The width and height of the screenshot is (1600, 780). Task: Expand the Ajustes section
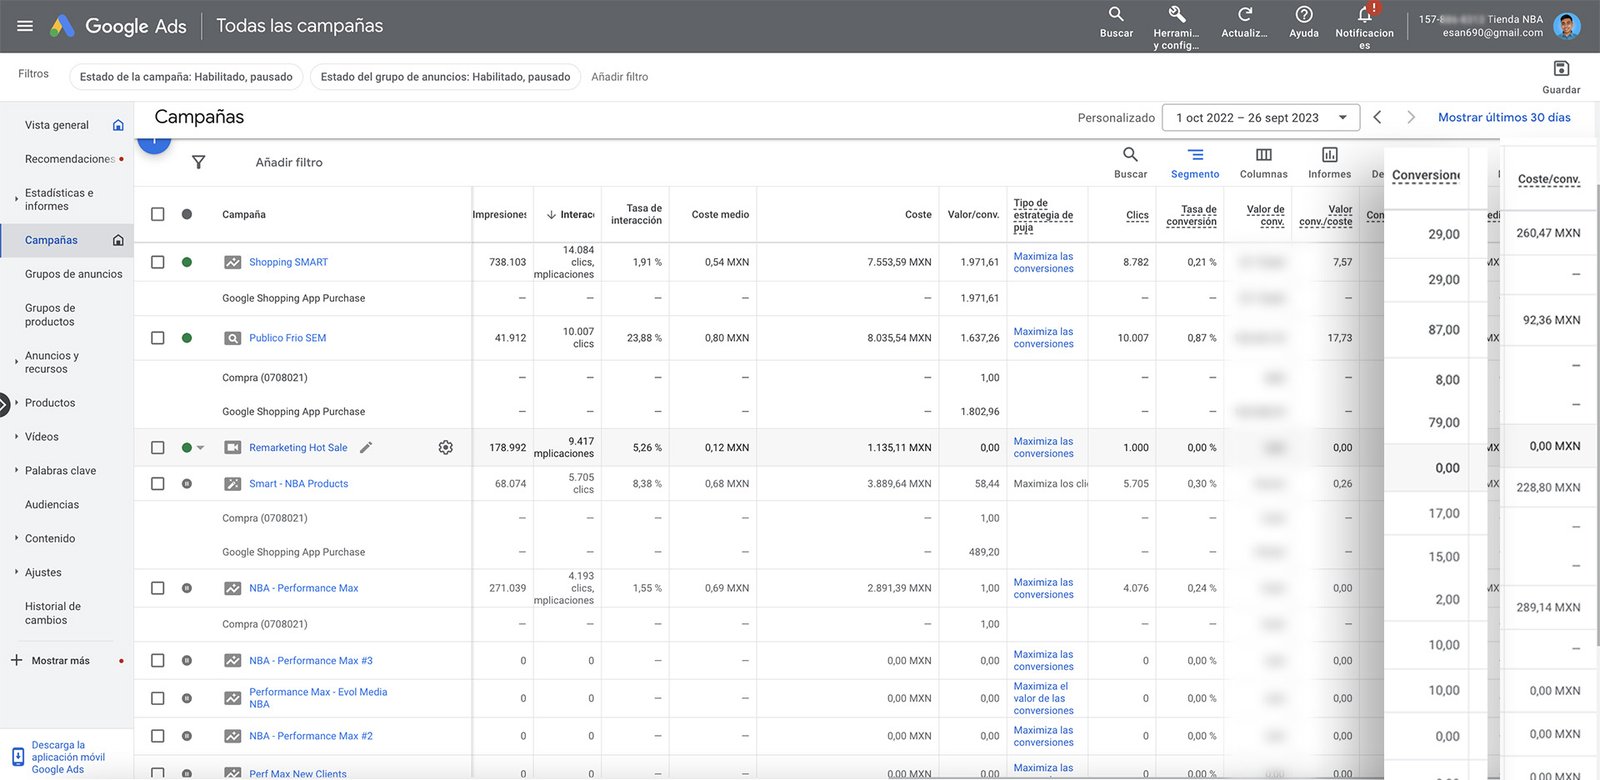pos(16,572)
